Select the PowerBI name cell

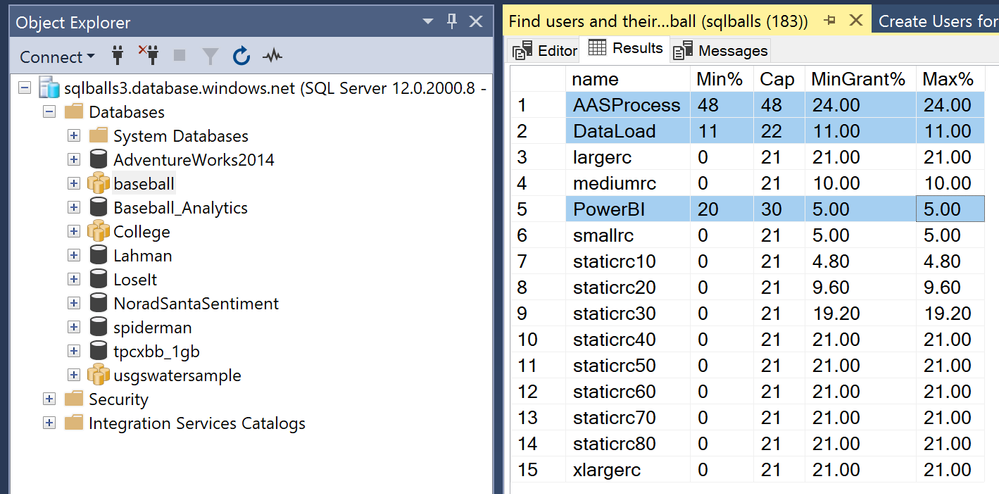click(628, 209)
